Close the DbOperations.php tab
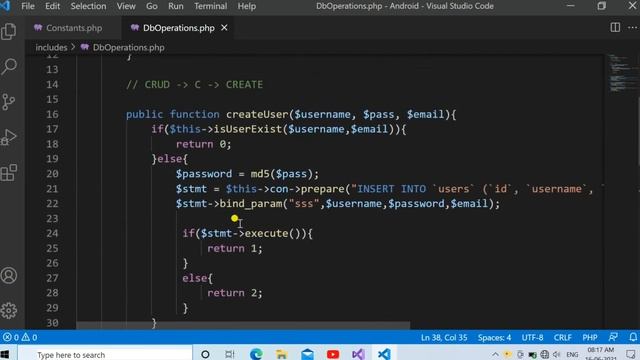The width and height of the screenshot is (640, 360). pos(224,28)
